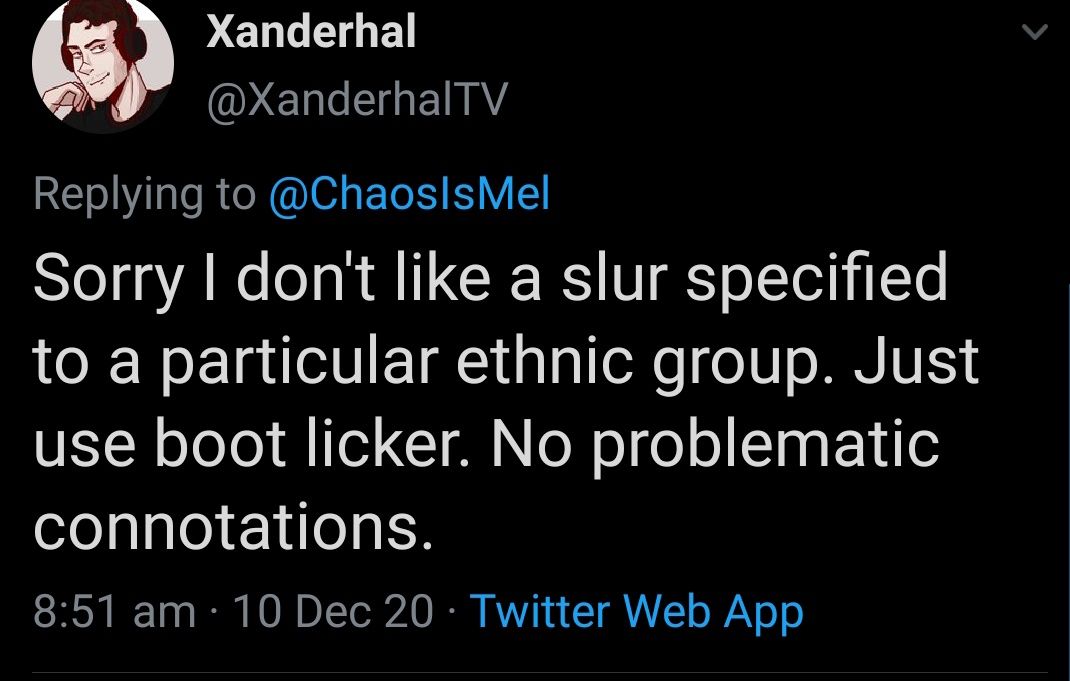
Task: Click the 8:51 am timestamp
Action: [x=114, y=611]
